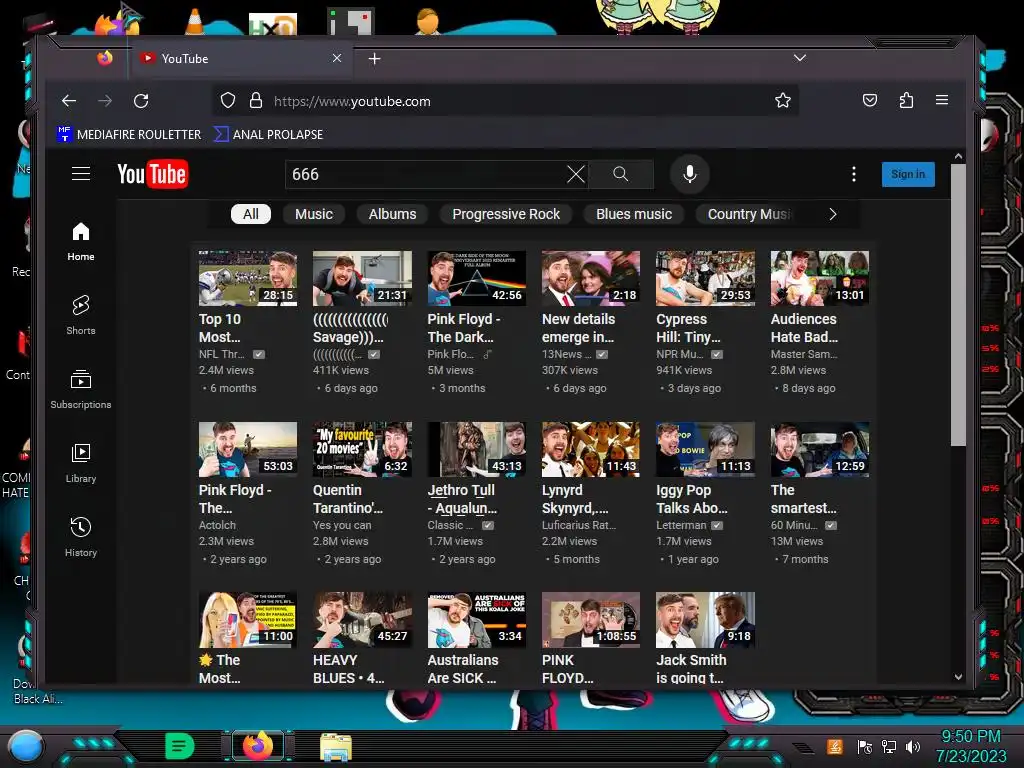1024x768 pixels.
Task: Close the YouTube tab
Action: coord(337,58)
